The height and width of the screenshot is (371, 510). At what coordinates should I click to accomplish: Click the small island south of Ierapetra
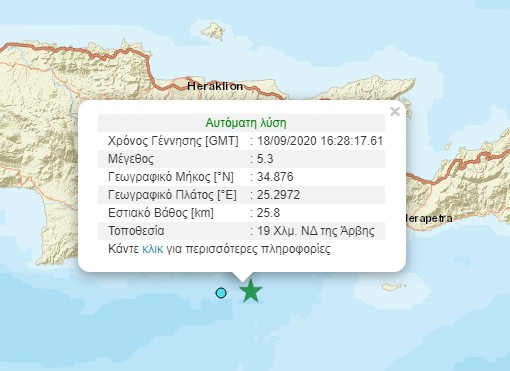394,286
